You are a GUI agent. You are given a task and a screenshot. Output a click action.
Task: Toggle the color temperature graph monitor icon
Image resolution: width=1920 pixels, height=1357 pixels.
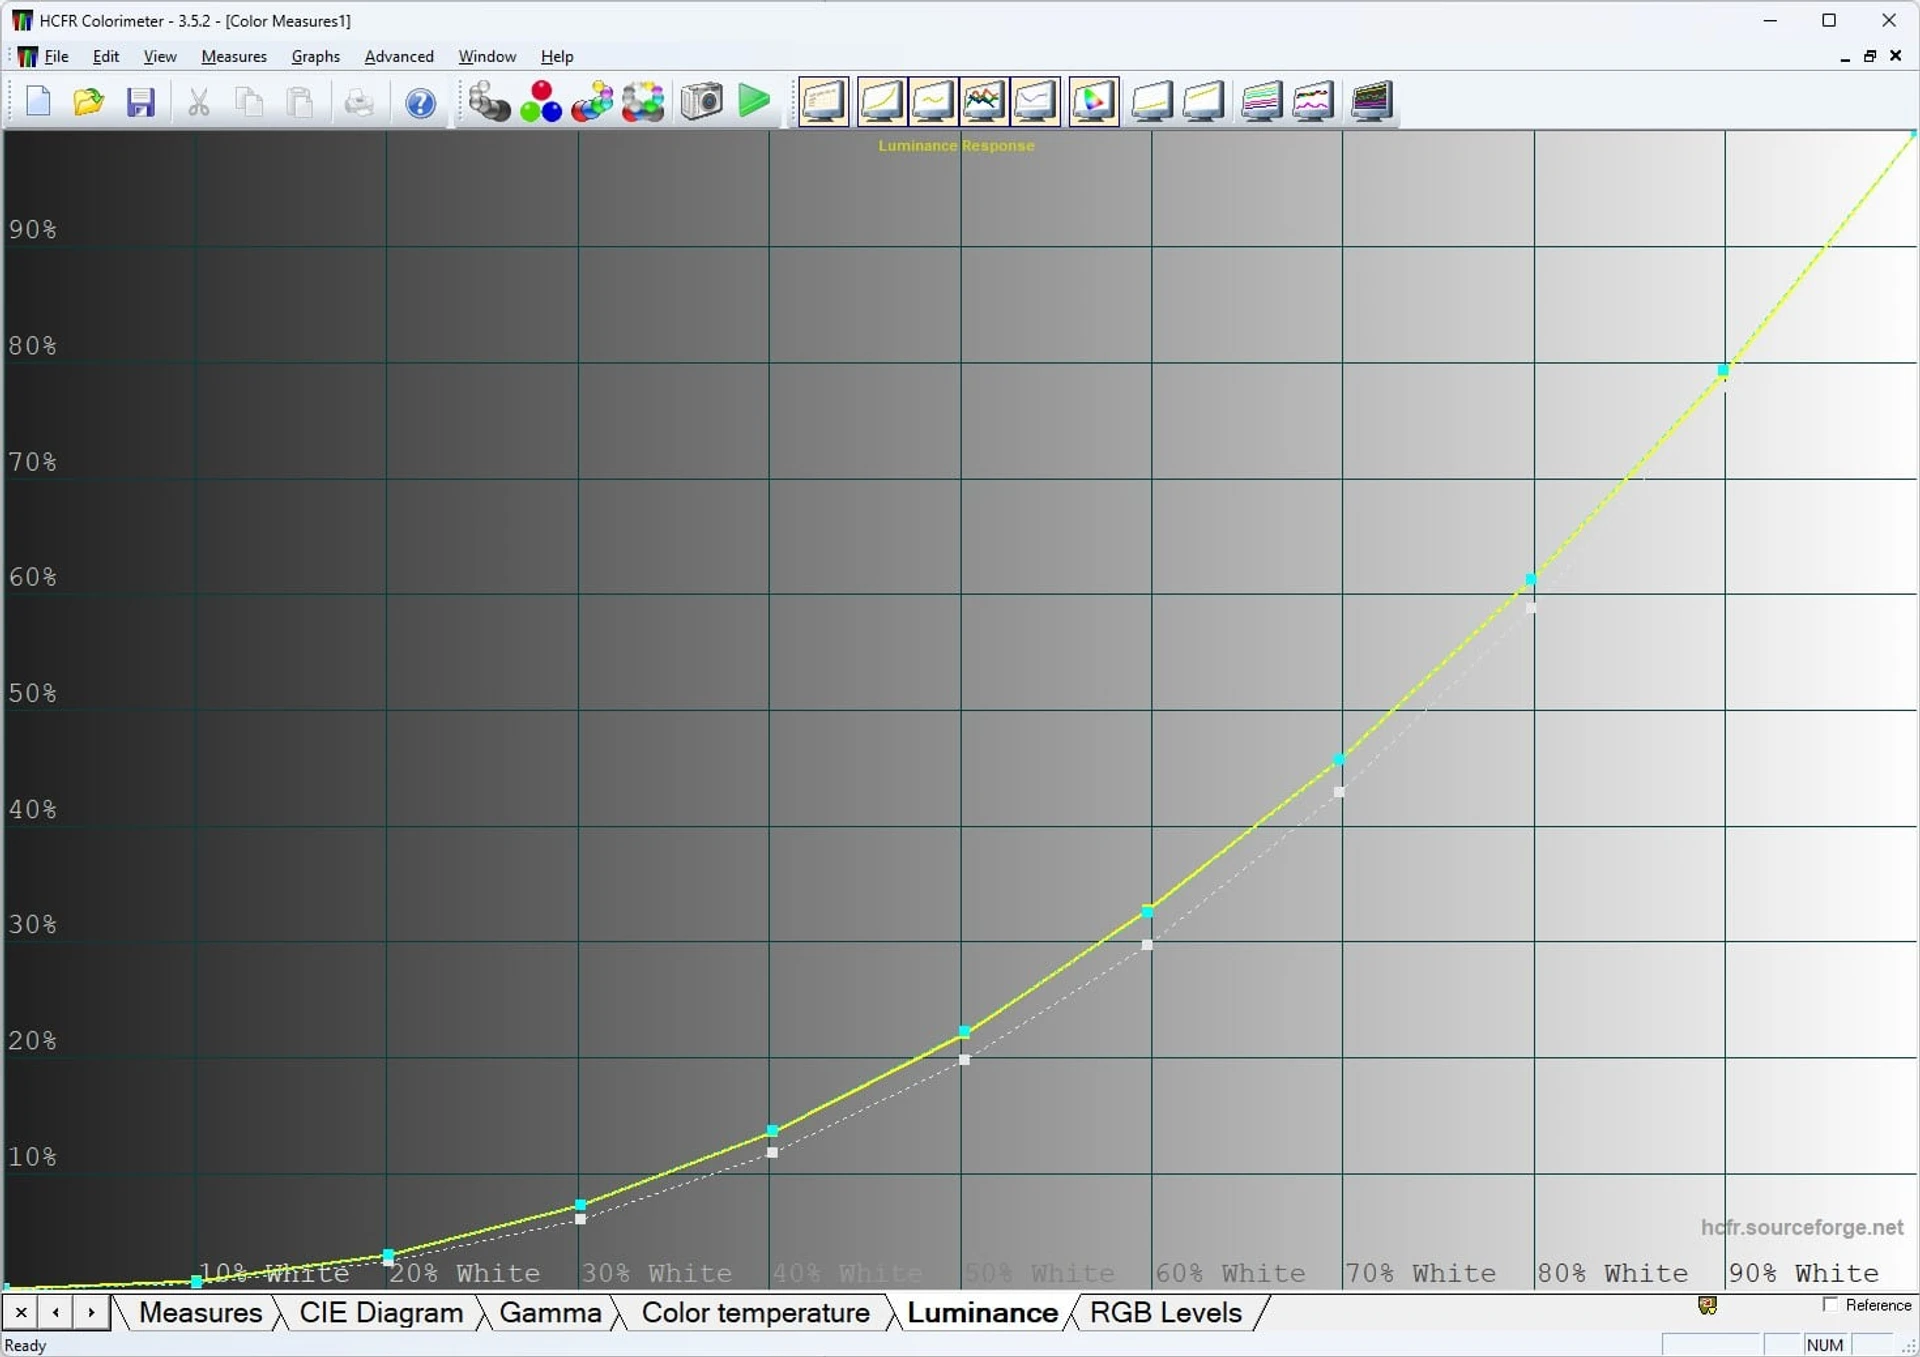click(x=1035, y=101)
